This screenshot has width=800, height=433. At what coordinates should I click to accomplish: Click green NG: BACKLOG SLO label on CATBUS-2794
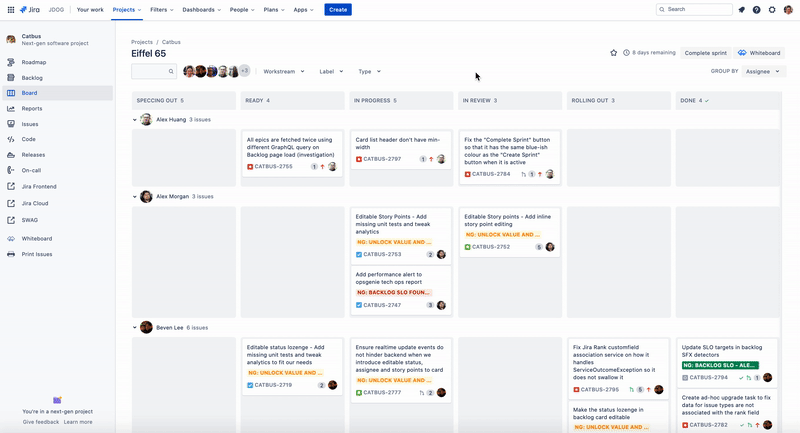tap(720, 365)
